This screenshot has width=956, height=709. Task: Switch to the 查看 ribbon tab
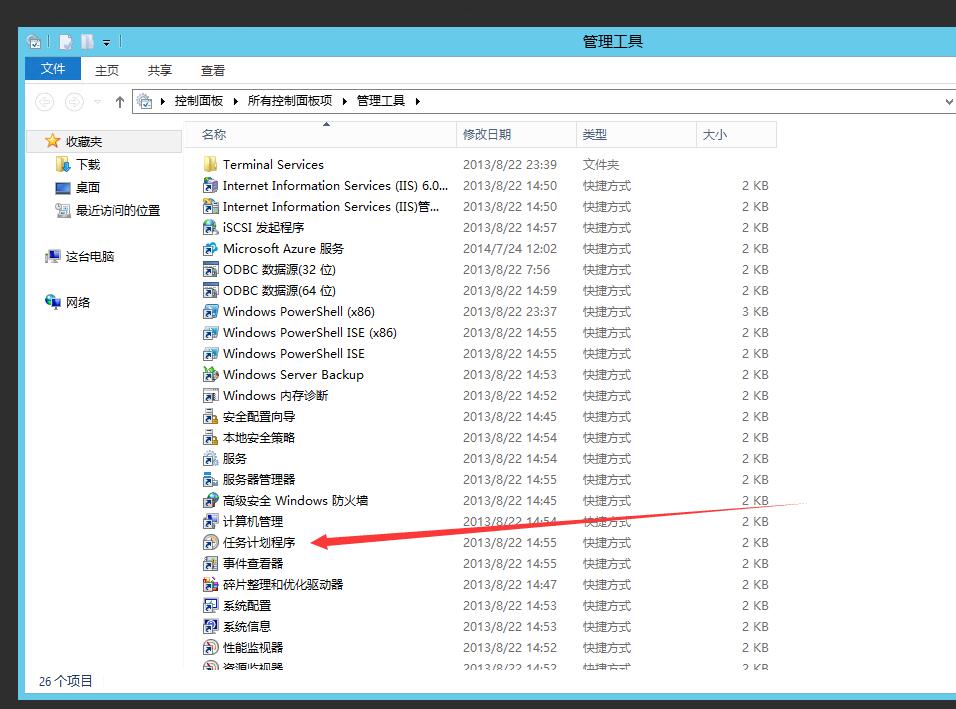click(213, 70)
